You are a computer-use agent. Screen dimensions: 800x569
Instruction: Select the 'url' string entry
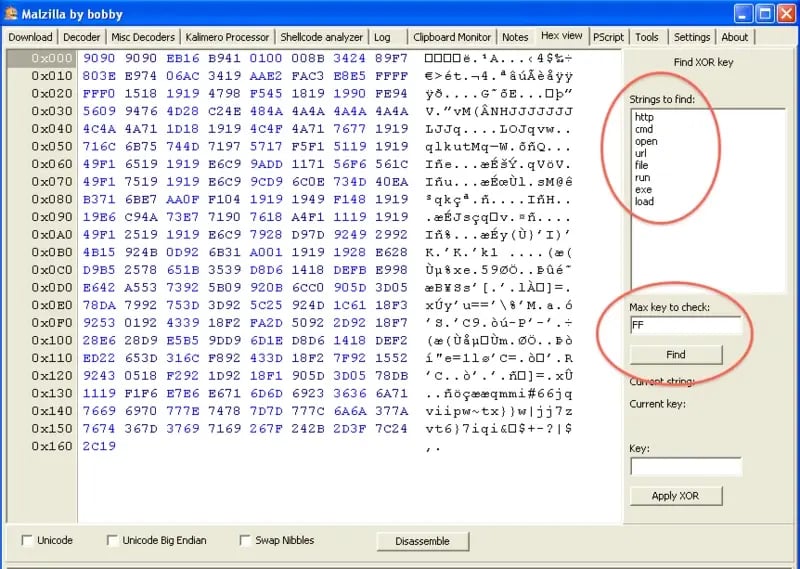tap(640, 153)
